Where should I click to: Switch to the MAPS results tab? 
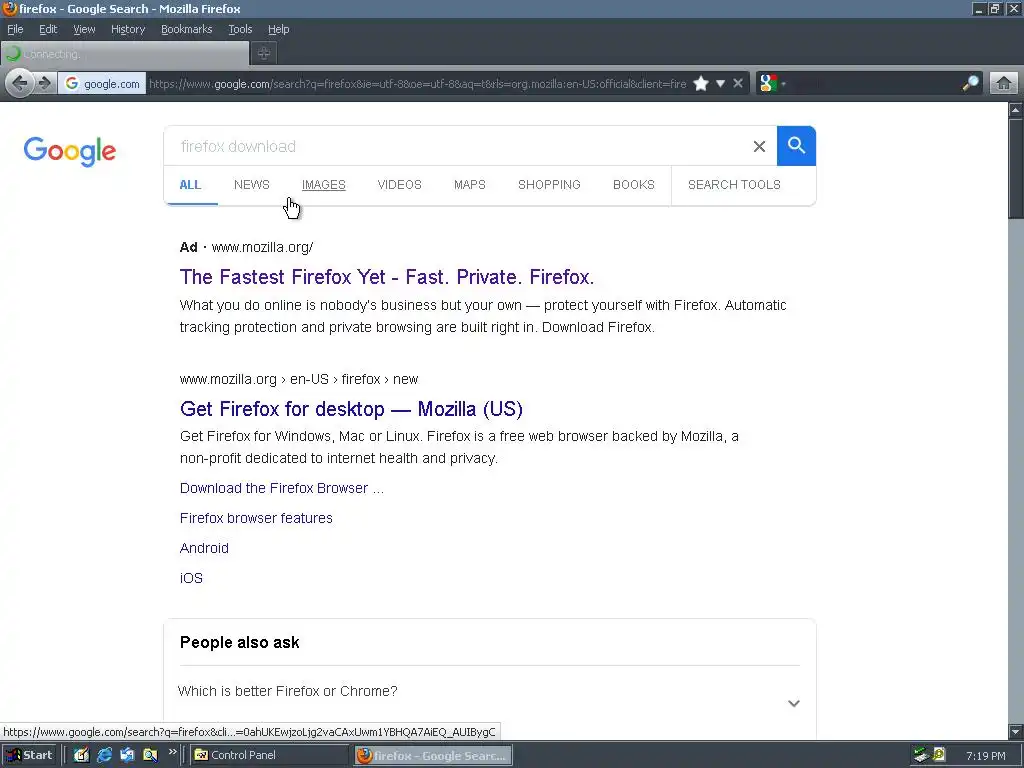(470, 185)
